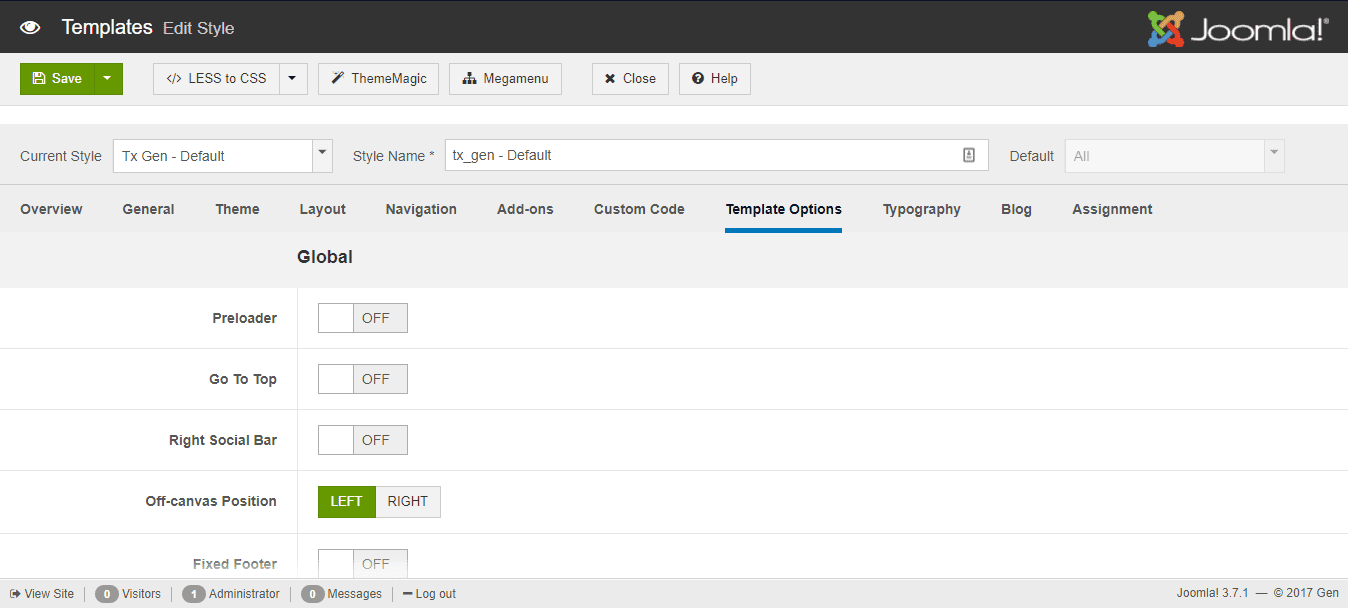This screenshot has width=1348, height=608.
Task: Open the LESS to CSS dropdown arrow
Action: point(292,79)
